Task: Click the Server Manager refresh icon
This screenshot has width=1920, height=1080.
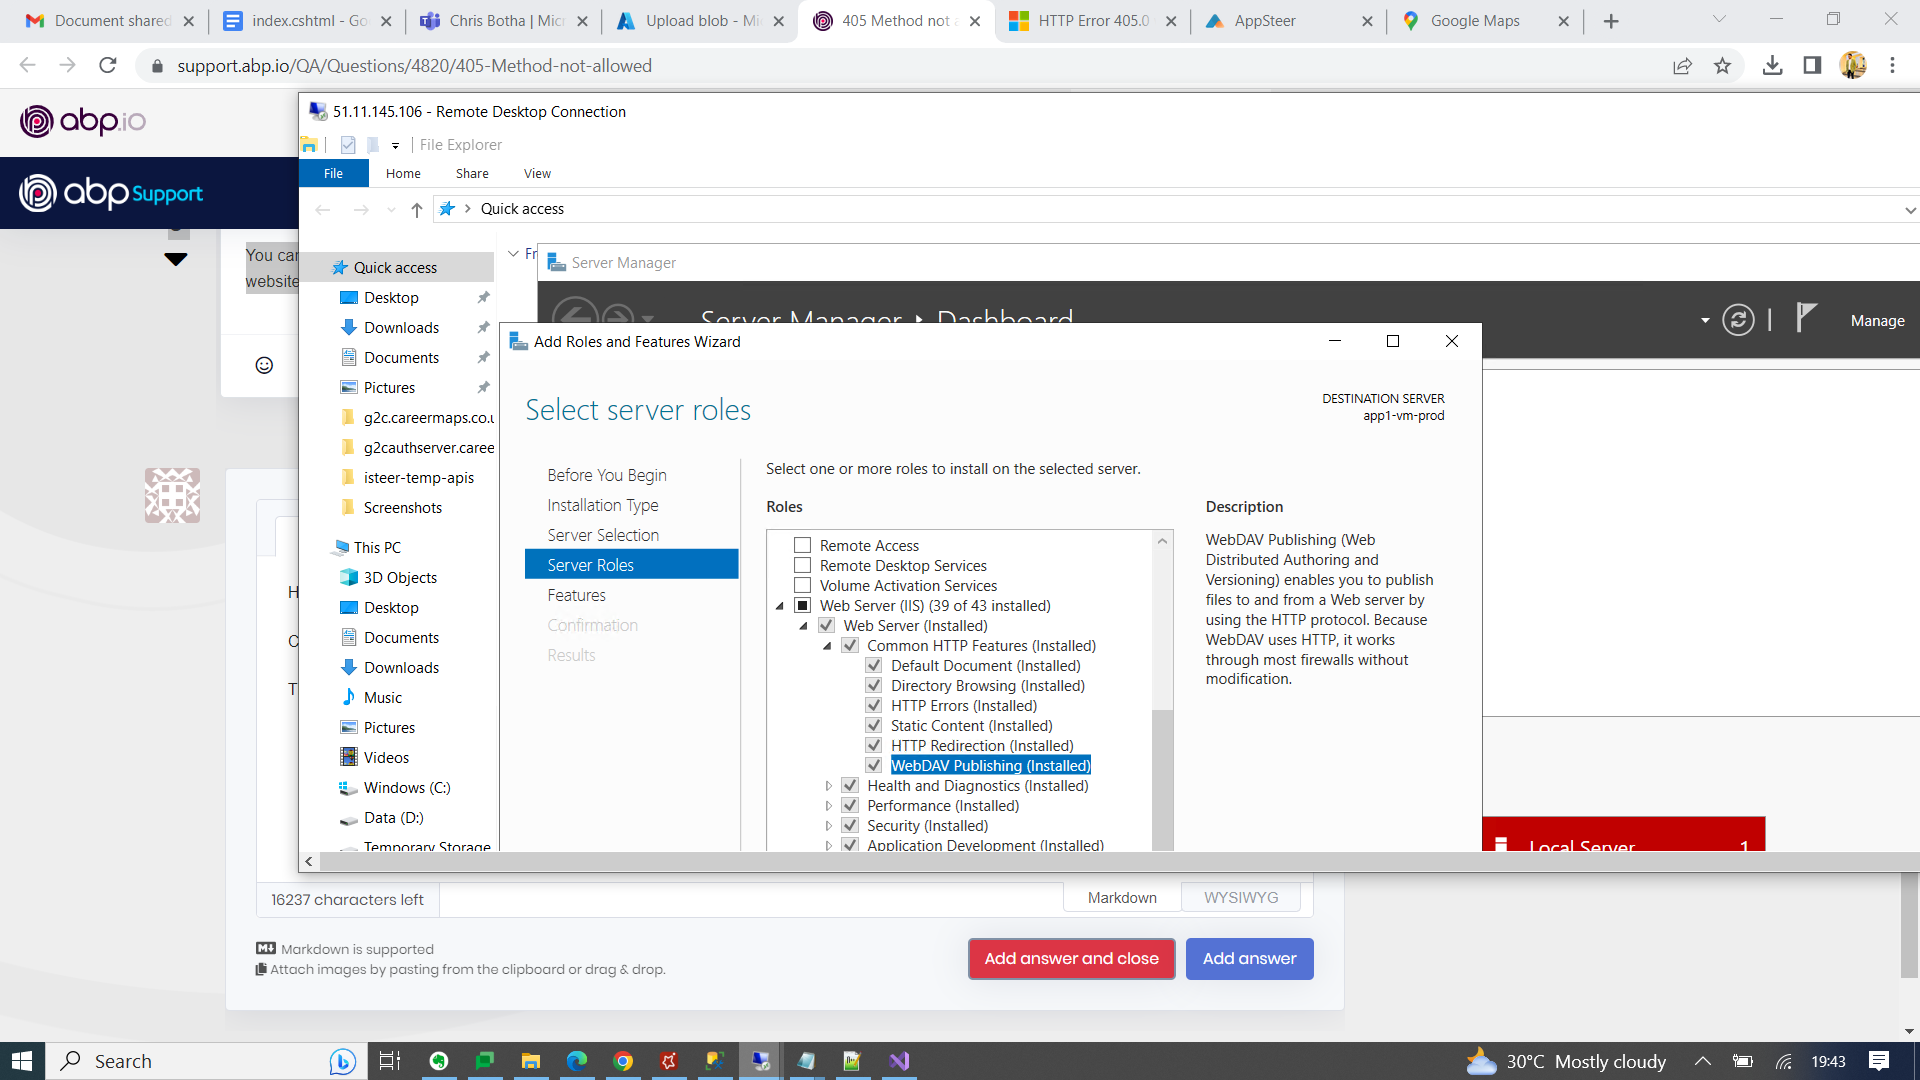Action: click(x=1738, y=320)
